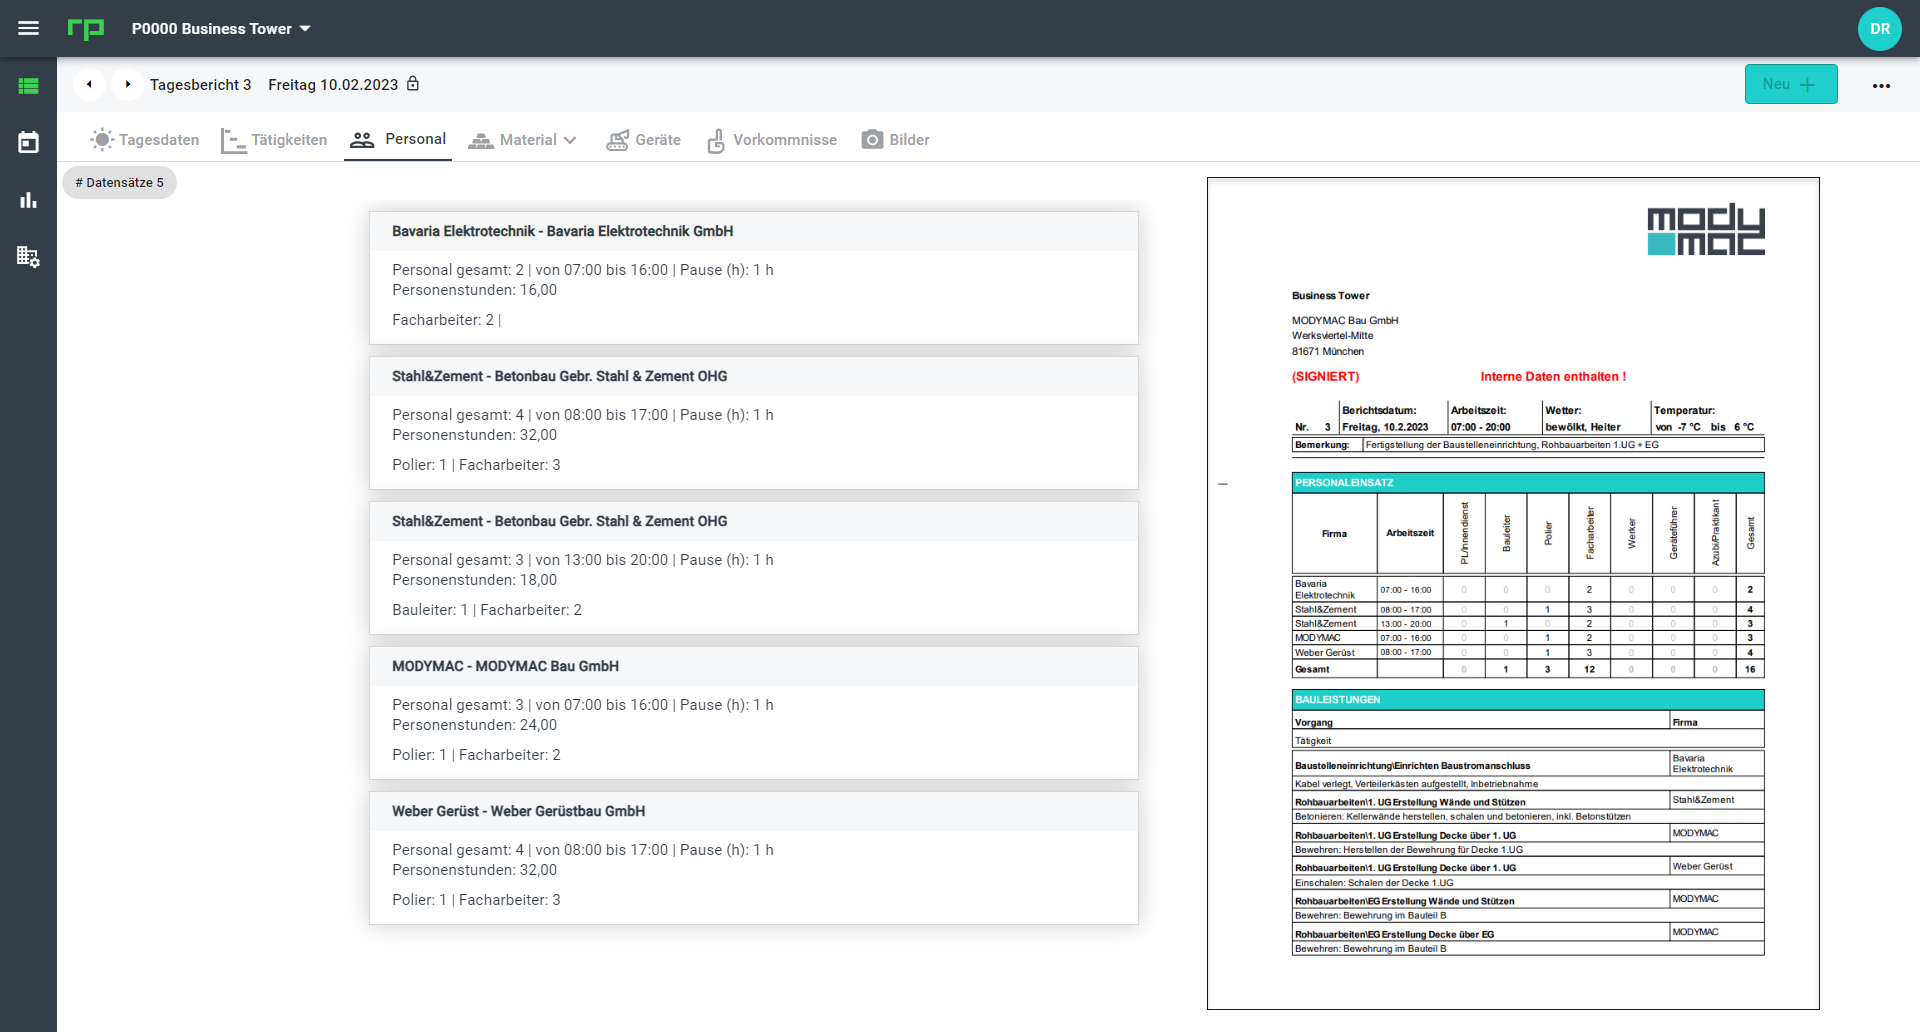Click the lock icon beside report date
The image size is (1920, 1032).
[413, 84]
